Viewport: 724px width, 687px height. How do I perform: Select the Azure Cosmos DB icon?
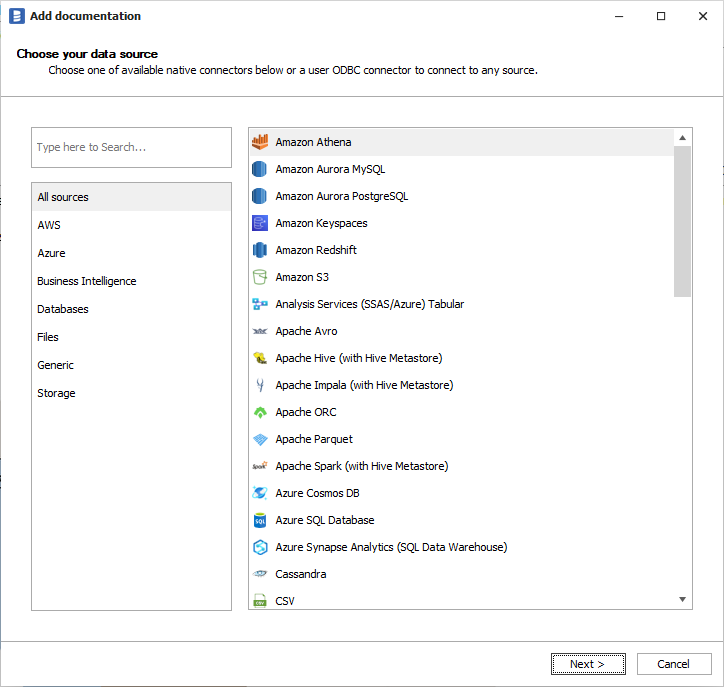point(260,493)
